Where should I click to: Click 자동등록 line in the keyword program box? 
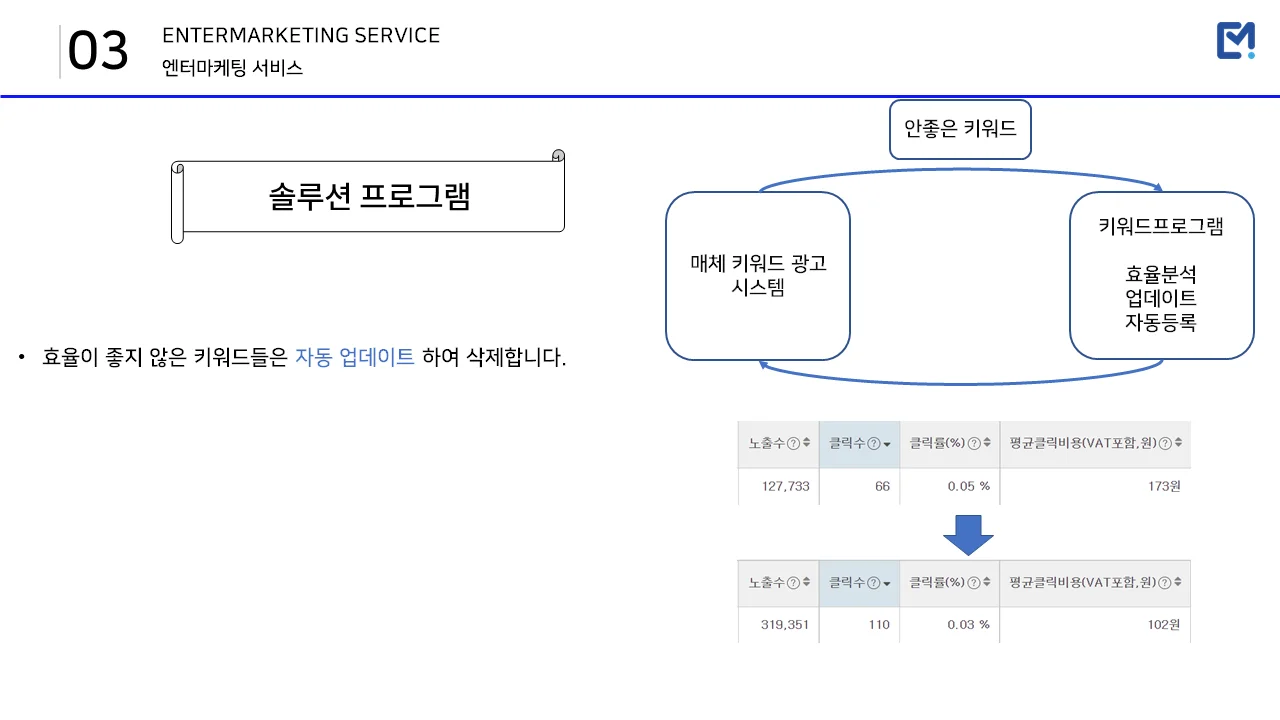pos(1161,322)
